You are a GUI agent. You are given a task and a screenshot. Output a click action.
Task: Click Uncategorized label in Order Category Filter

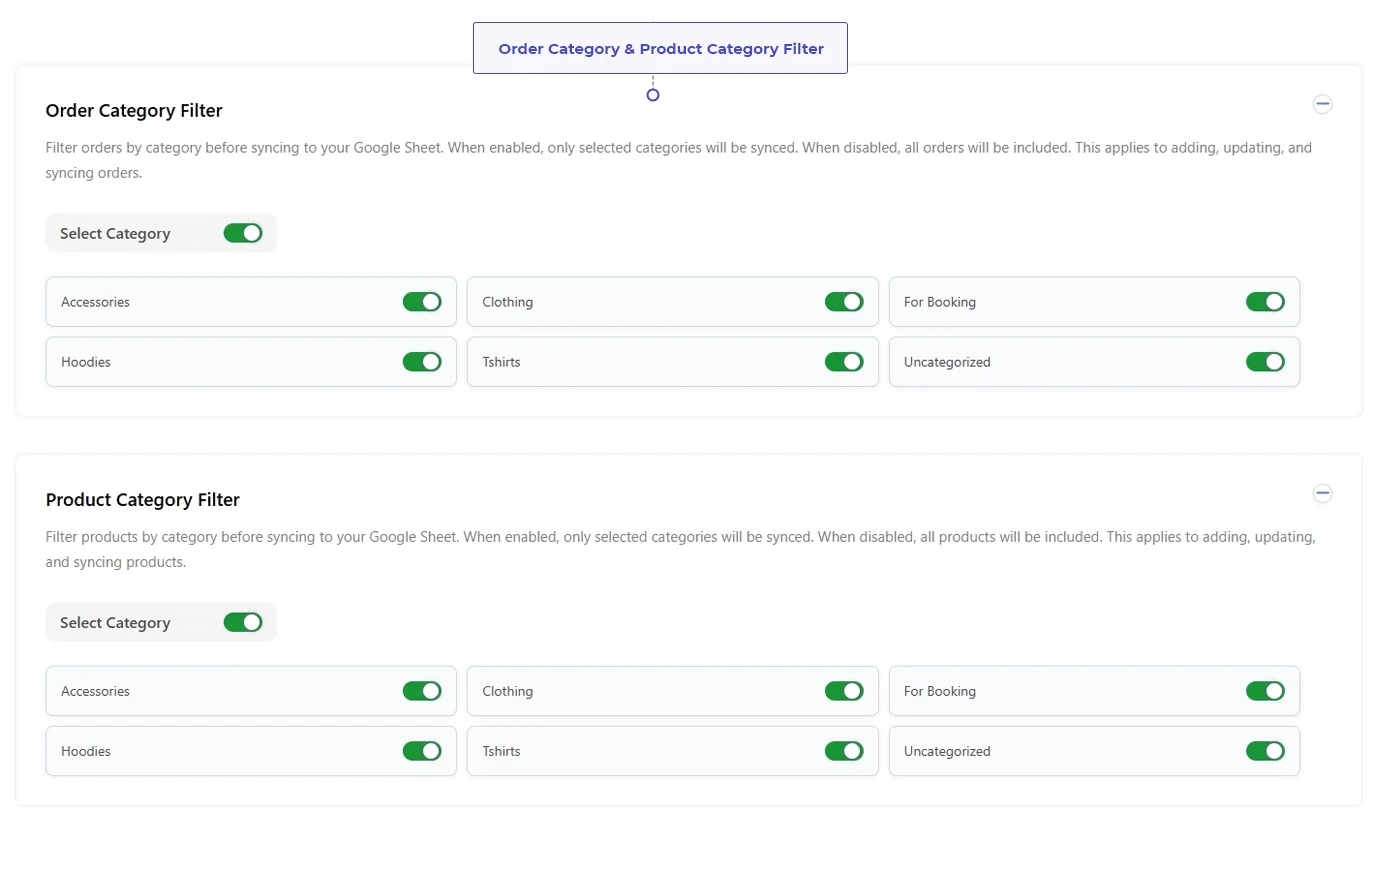(946, 362)
